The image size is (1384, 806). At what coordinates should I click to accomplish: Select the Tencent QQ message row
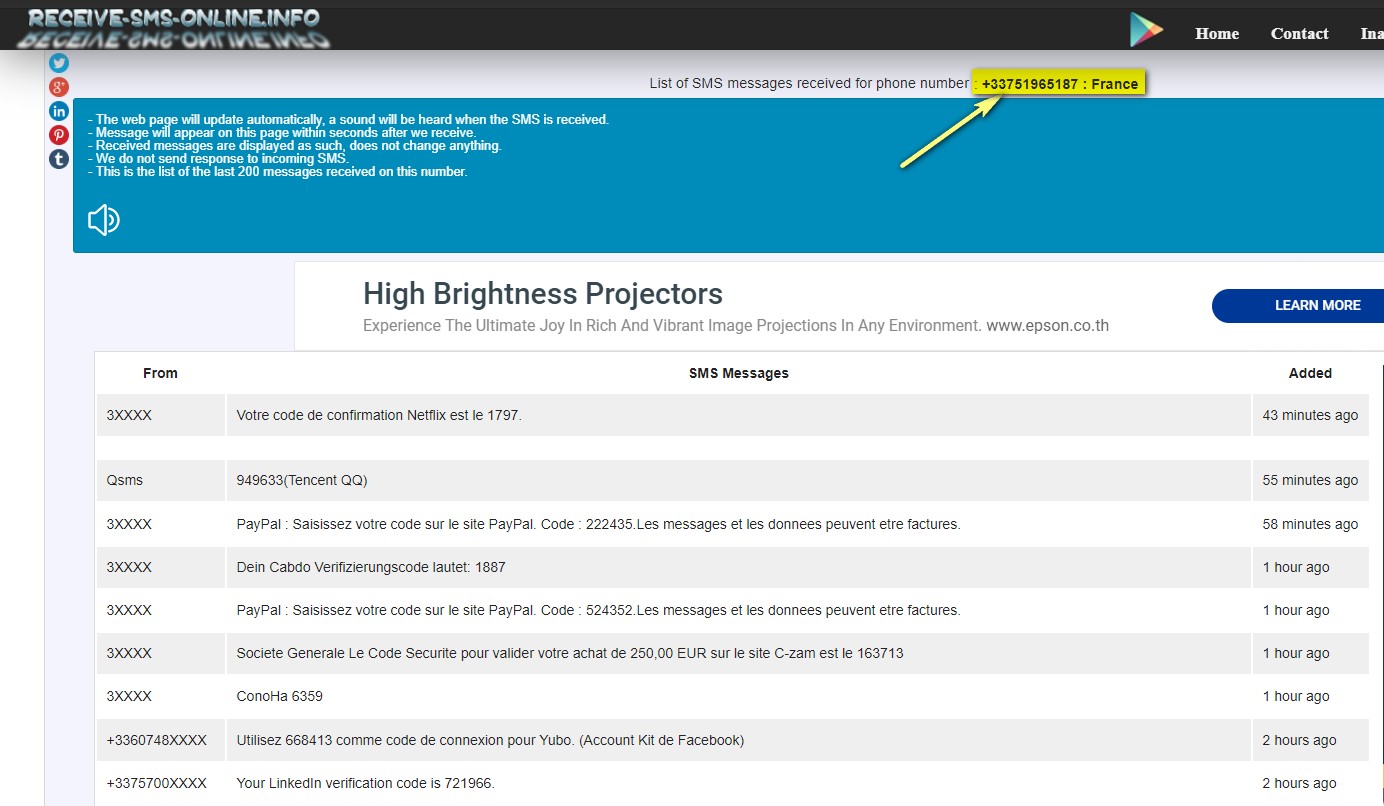pyautogui.click(x=302, y=480)
